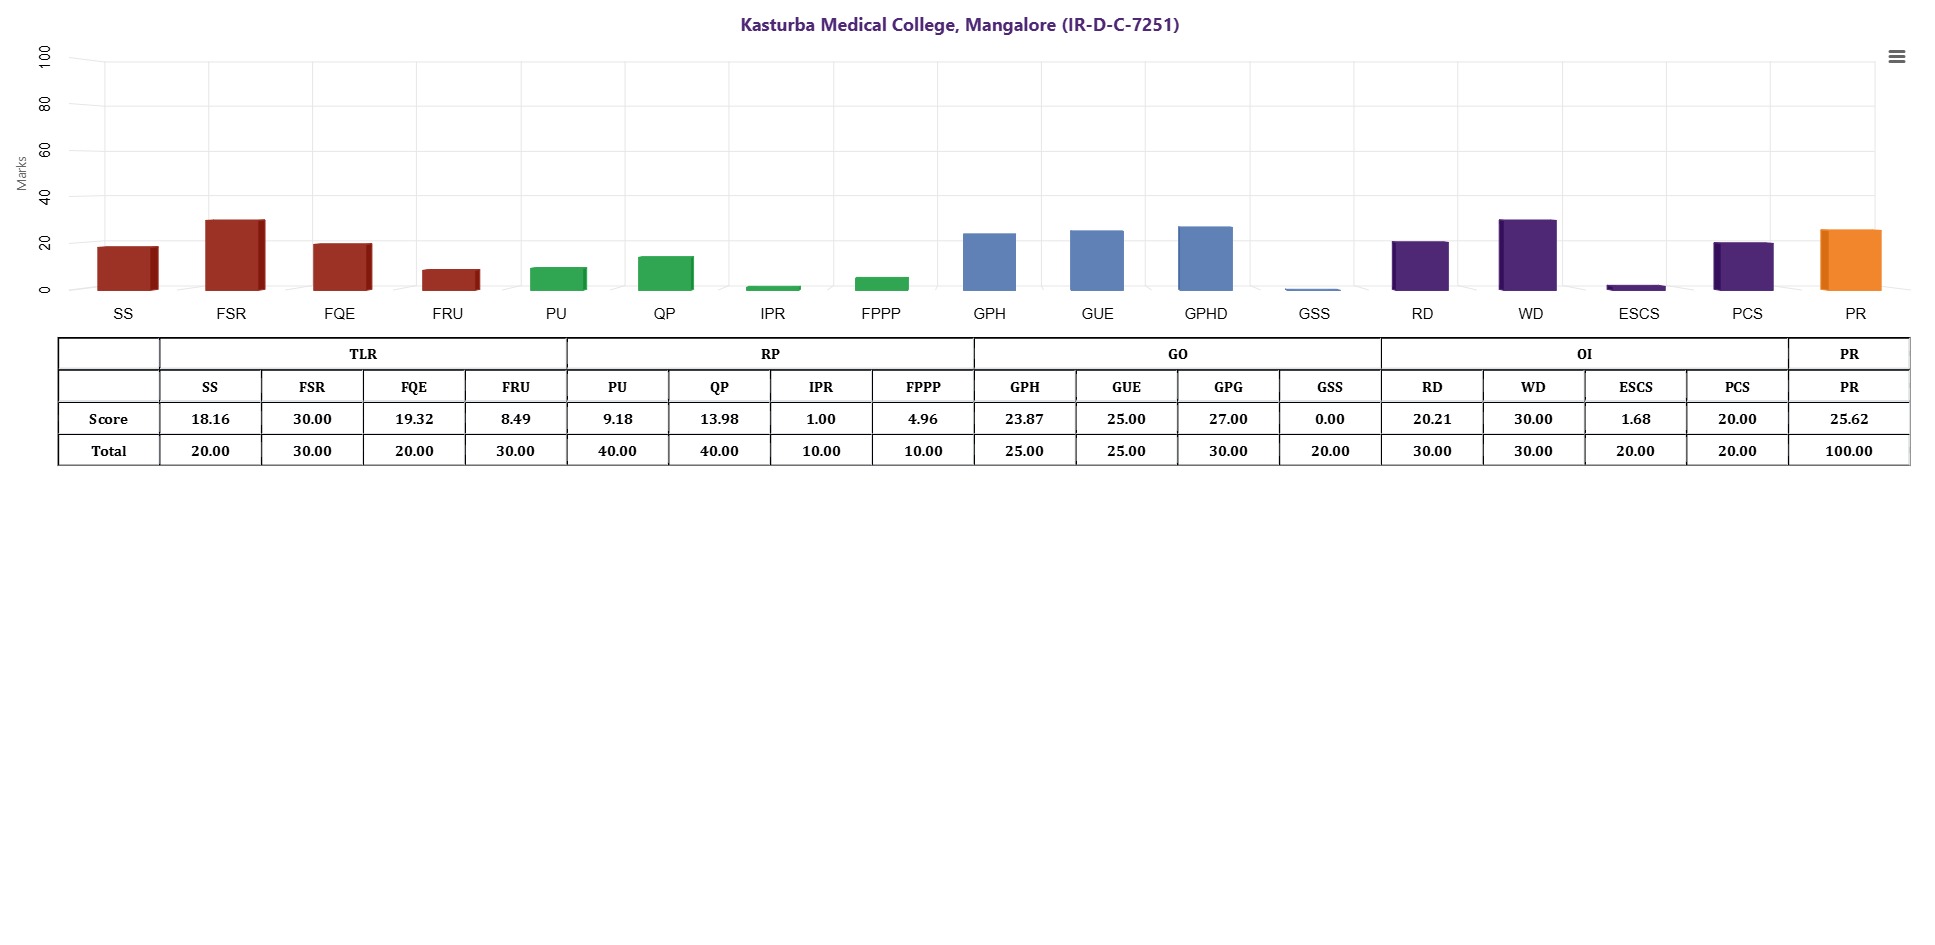Click the SS axis label under chart
Image resolution: width=1935 pixels, height=945 pixels.
click(123, 314)
